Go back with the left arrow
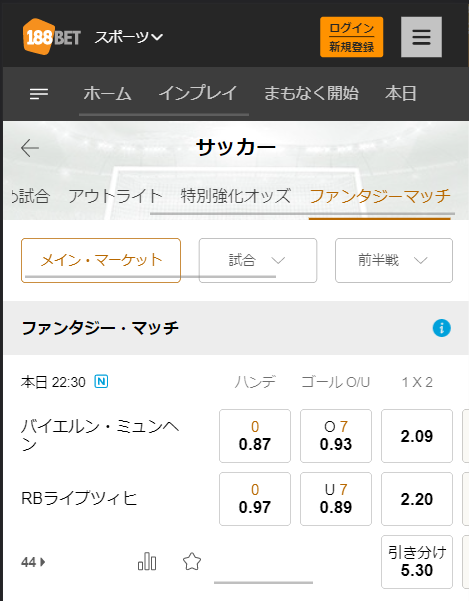 click(x=30, y=148)
